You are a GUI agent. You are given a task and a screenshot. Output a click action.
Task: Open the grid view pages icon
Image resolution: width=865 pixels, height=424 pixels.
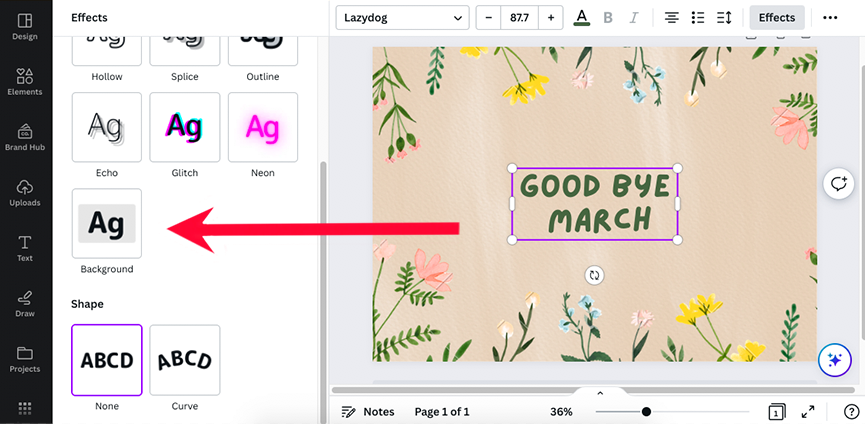tap(777, 412)
